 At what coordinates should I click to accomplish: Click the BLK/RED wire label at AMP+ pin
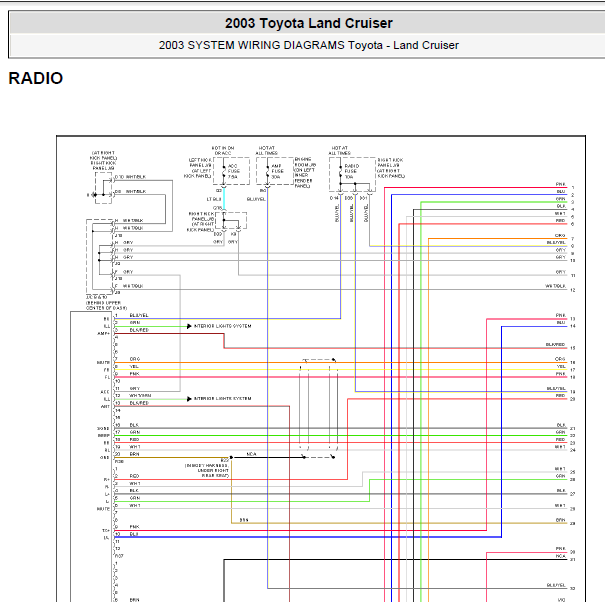click(x=139, y=330)
